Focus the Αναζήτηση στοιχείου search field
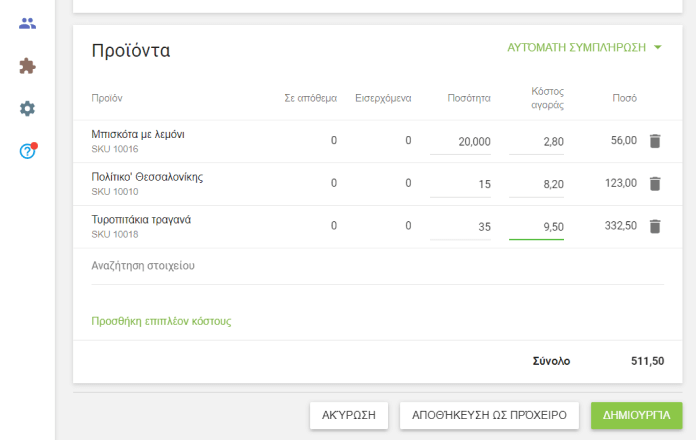The height and width of the screenshot is (440, 696). [377, 266]
